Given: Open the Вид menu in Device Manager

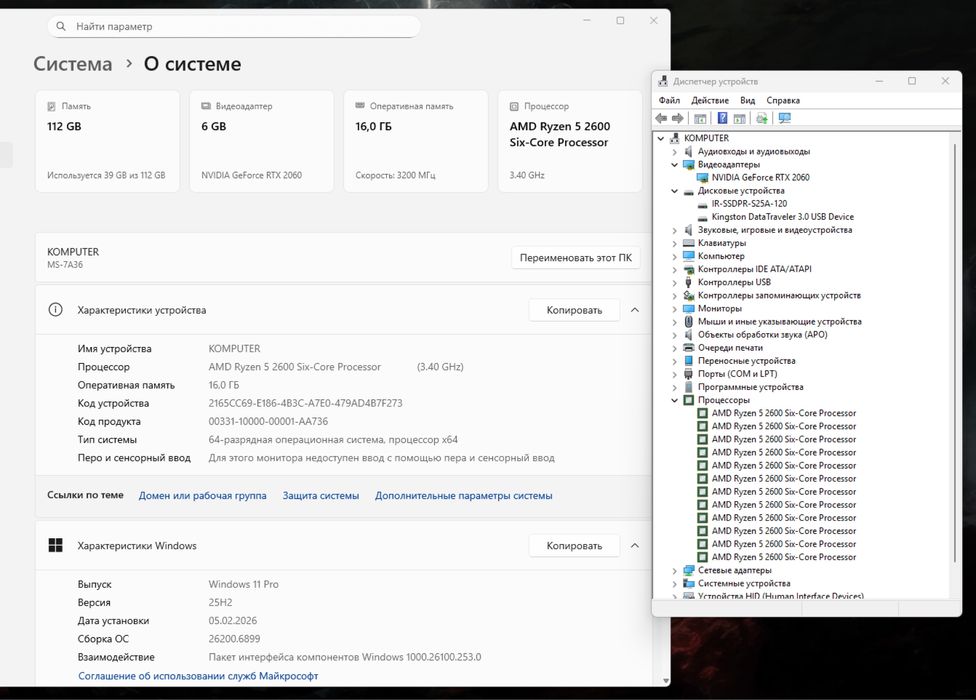Looking at the screenshot, I should pos(747,100).
